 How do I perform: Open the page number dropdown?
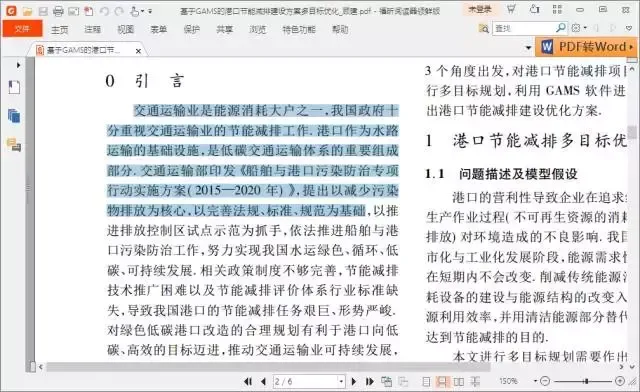click(x=341, y=381)
